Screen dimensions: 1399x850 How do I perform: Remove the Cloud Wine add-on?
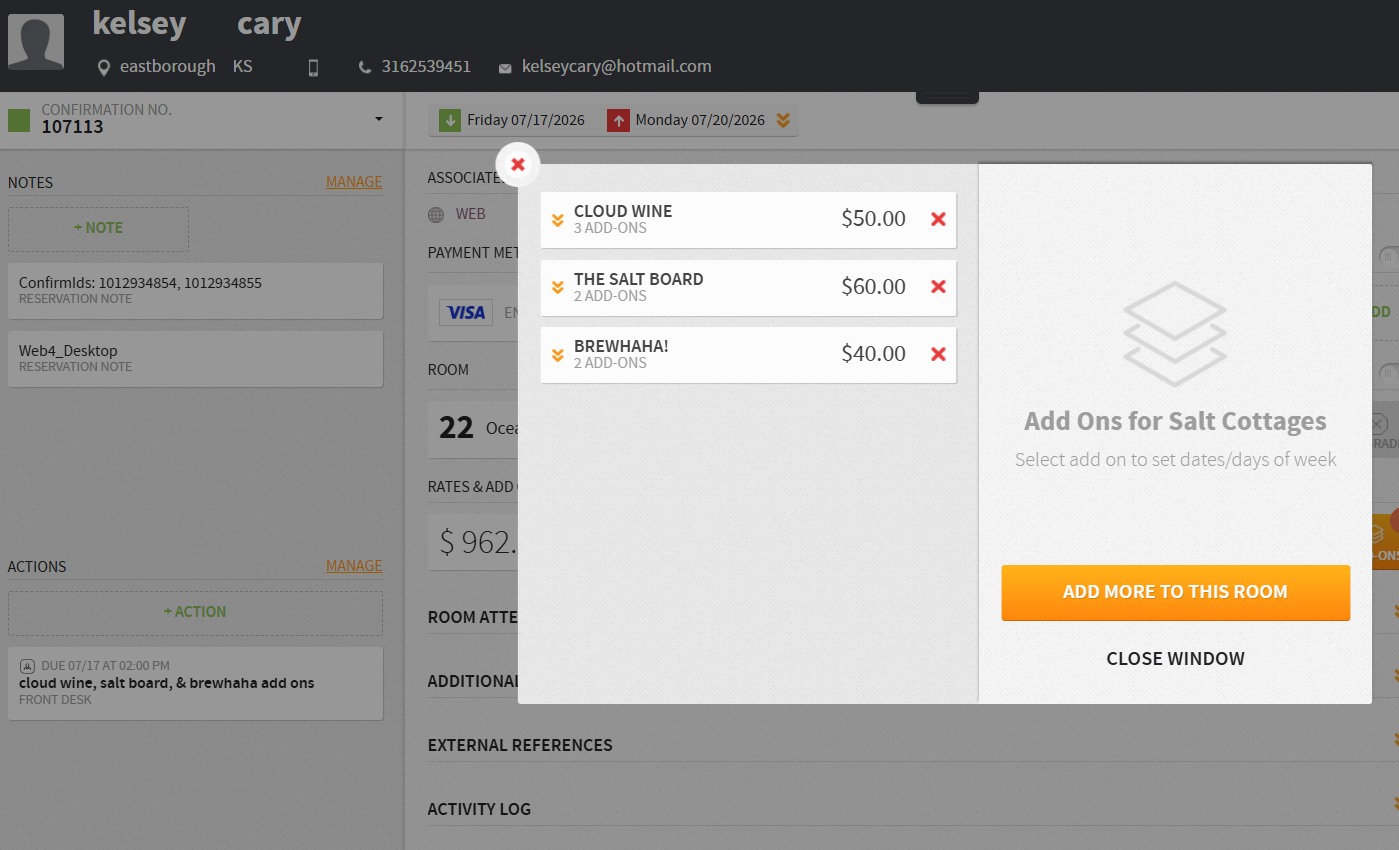tap(938, 219)
